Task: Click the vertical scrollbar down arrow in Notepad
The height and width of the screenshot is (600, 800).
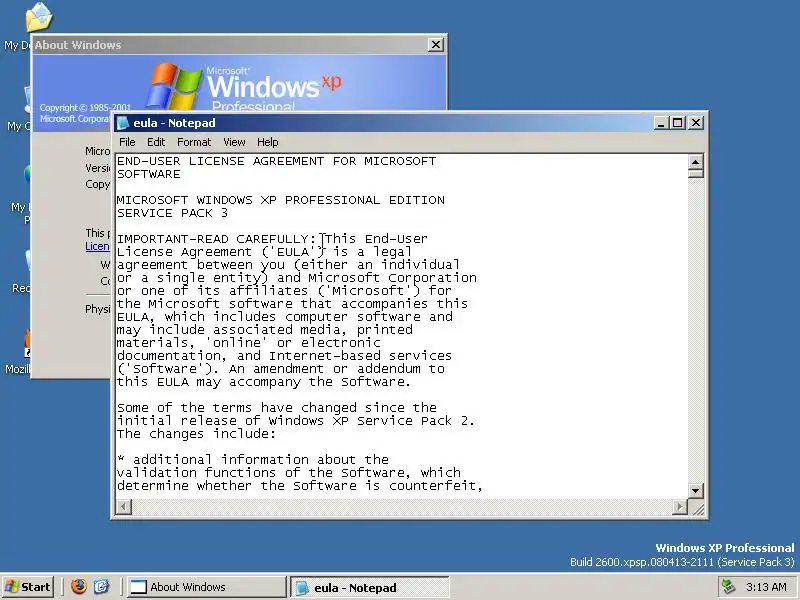Action: pyautogui.click(x=695, y=491)
